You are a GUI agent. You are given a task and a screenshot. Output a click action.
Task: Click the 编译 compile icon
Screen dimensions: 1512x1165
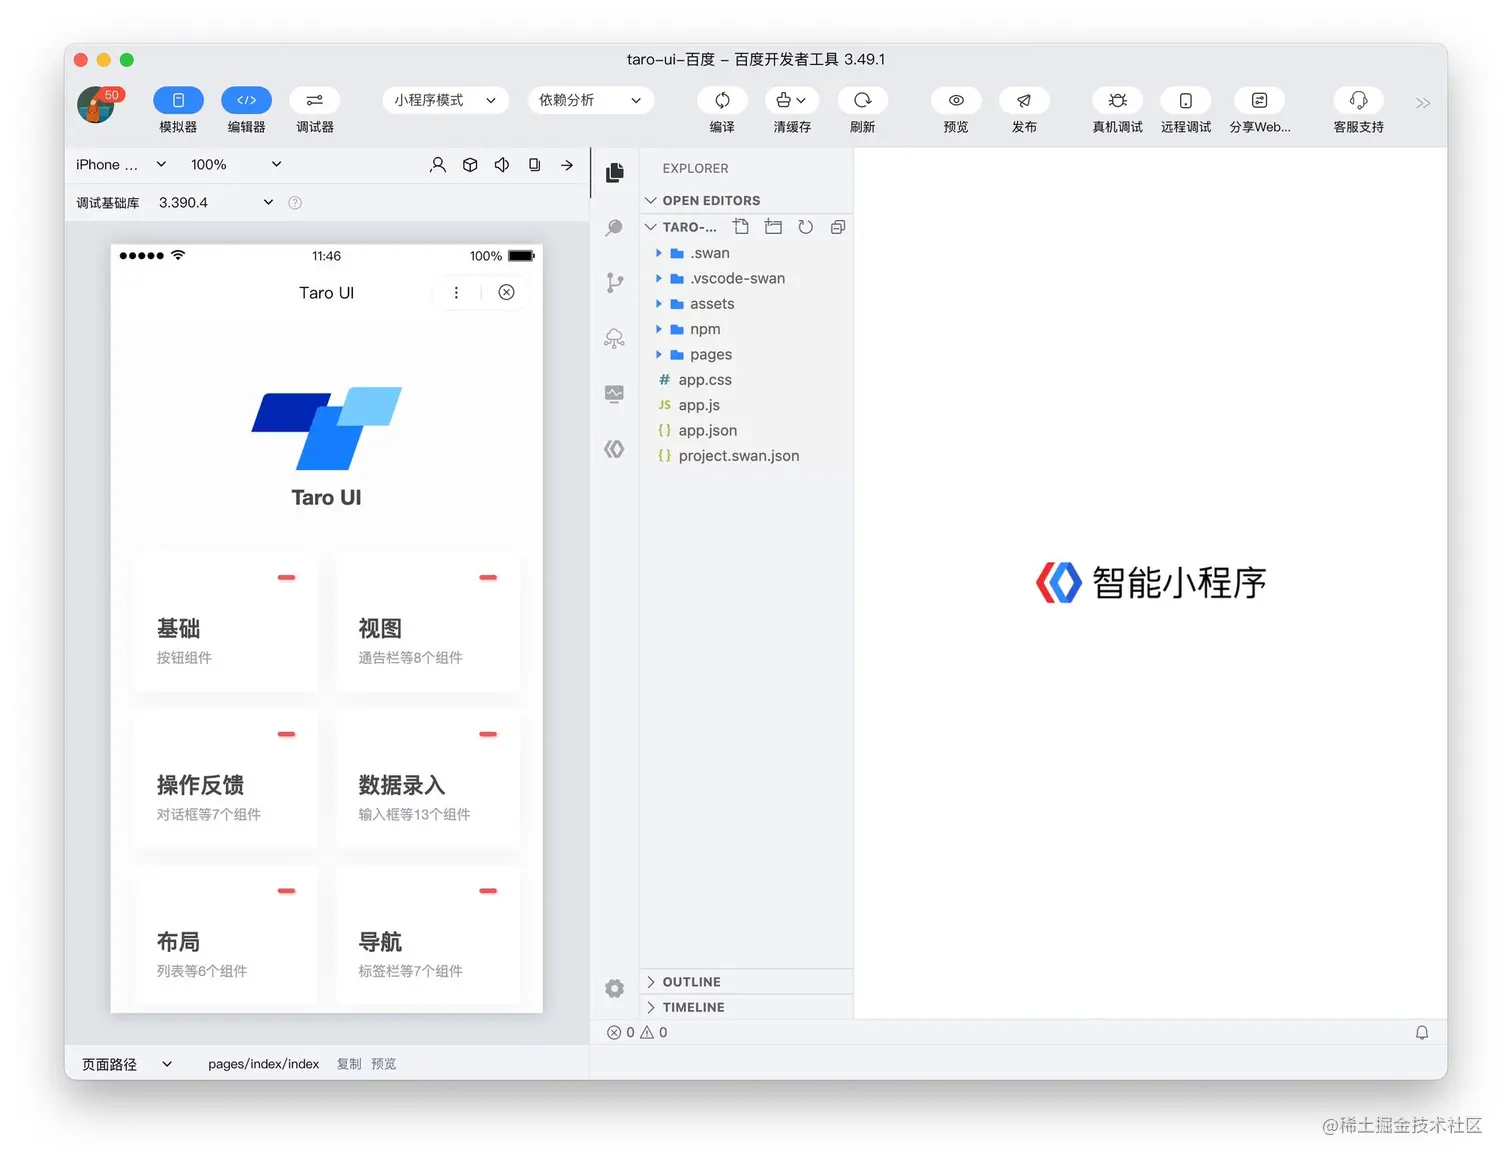(722, 100)
